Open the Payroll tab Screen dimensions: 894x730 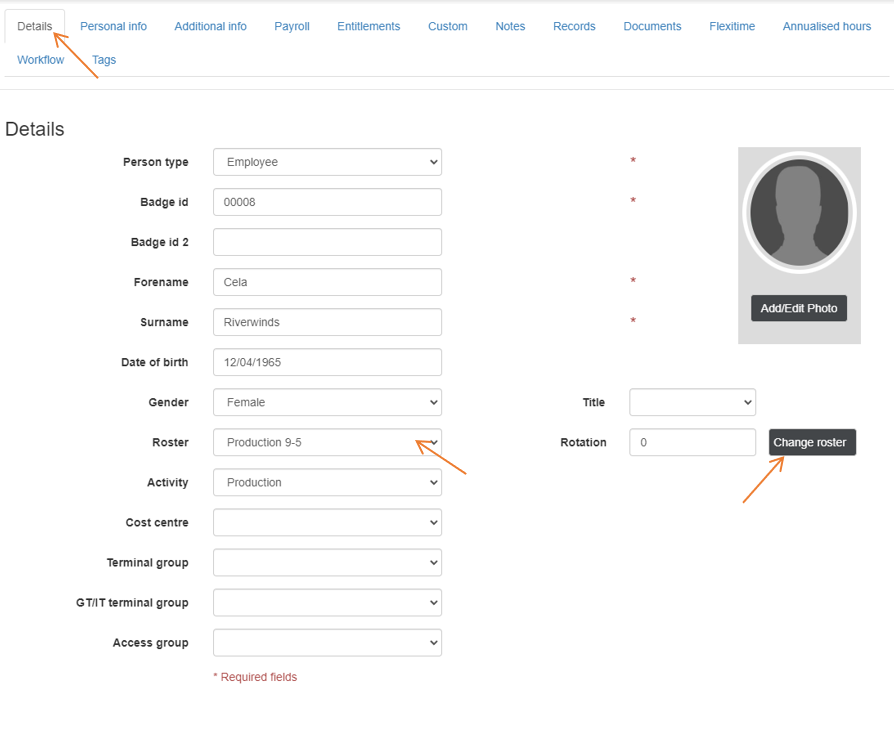pos(292,26)
